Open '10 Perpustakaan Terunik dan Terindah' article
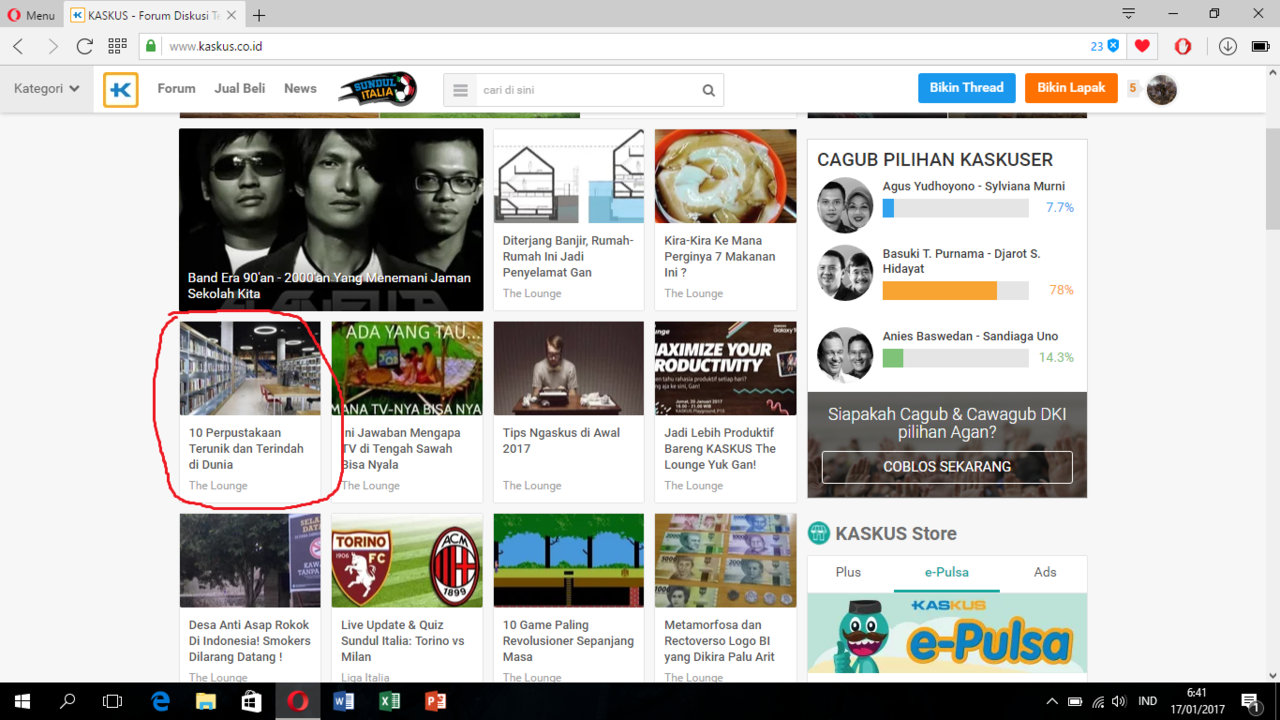Viewport: 1280px width, 720px height. (246, 448)
